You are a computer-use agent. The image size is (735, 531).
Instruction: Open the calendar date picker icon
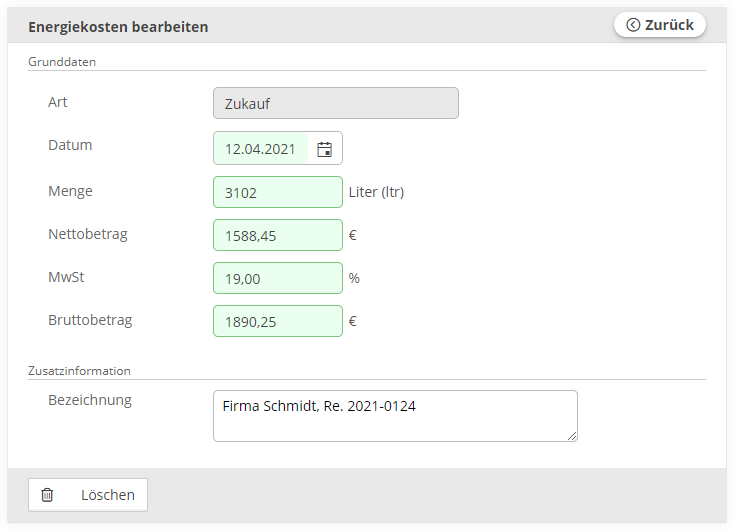pos(324,149)
